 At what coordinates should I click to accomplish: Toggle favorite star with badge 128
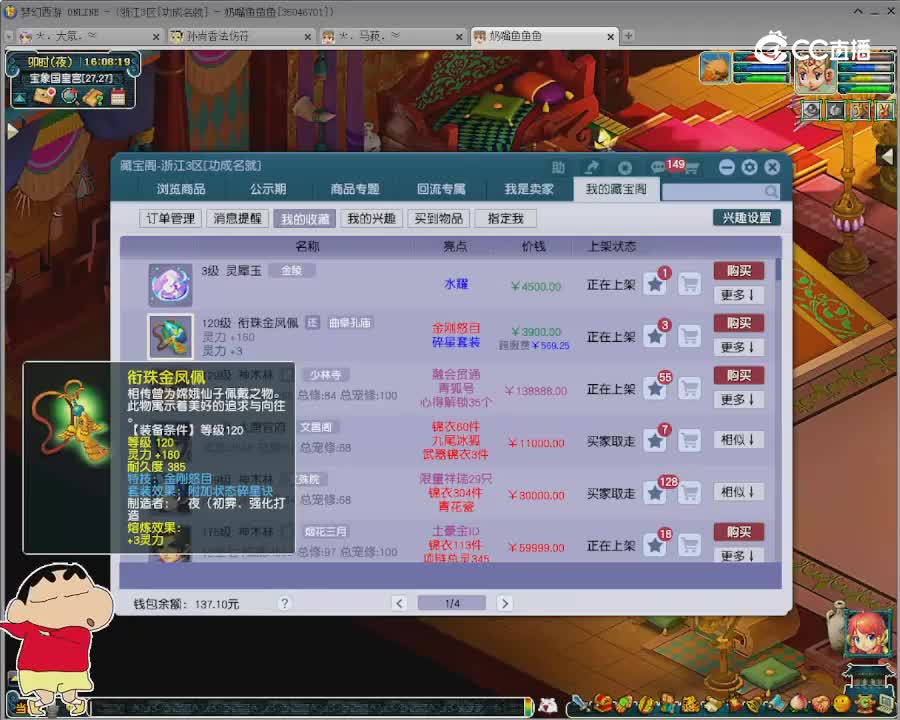coord(655,493)
